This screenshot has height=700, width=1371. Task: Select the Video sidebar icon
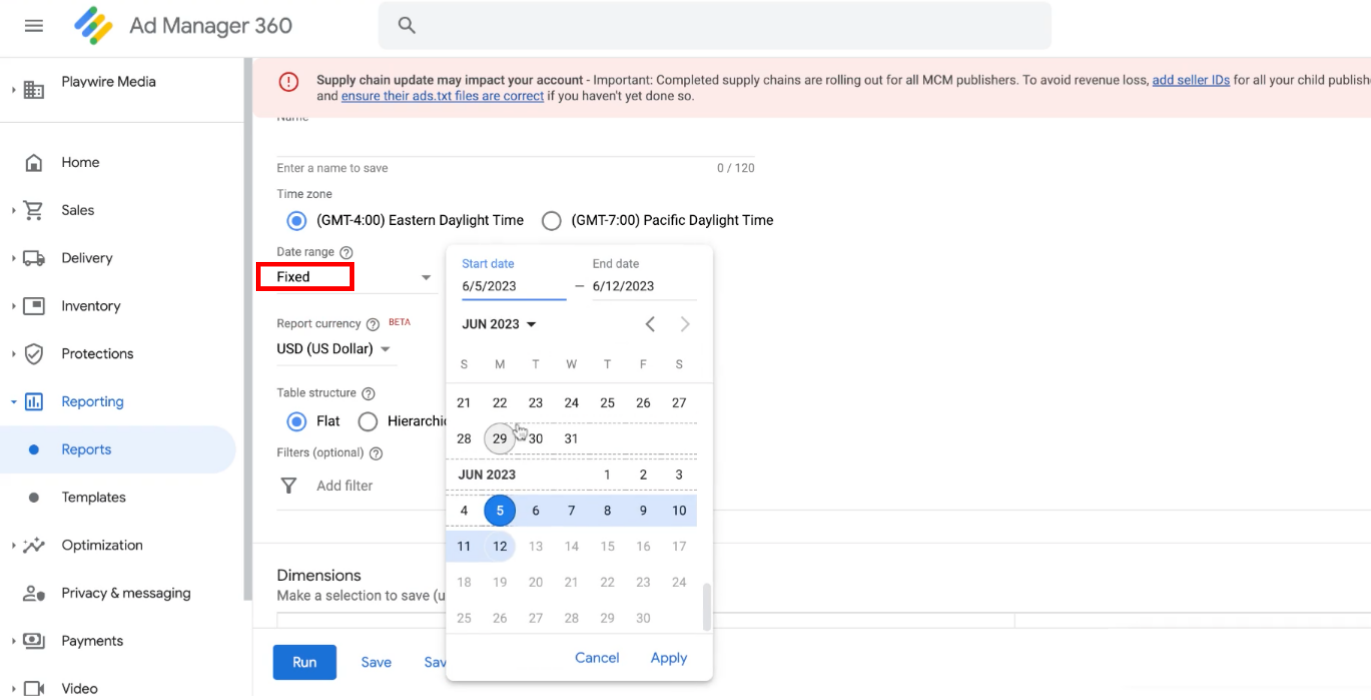coord(34,686)
